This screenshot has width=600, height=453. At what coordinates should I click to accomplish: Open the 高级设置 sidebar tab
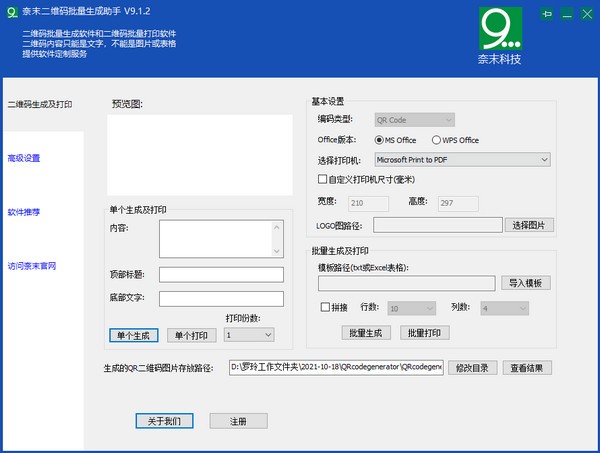(24, 158)
